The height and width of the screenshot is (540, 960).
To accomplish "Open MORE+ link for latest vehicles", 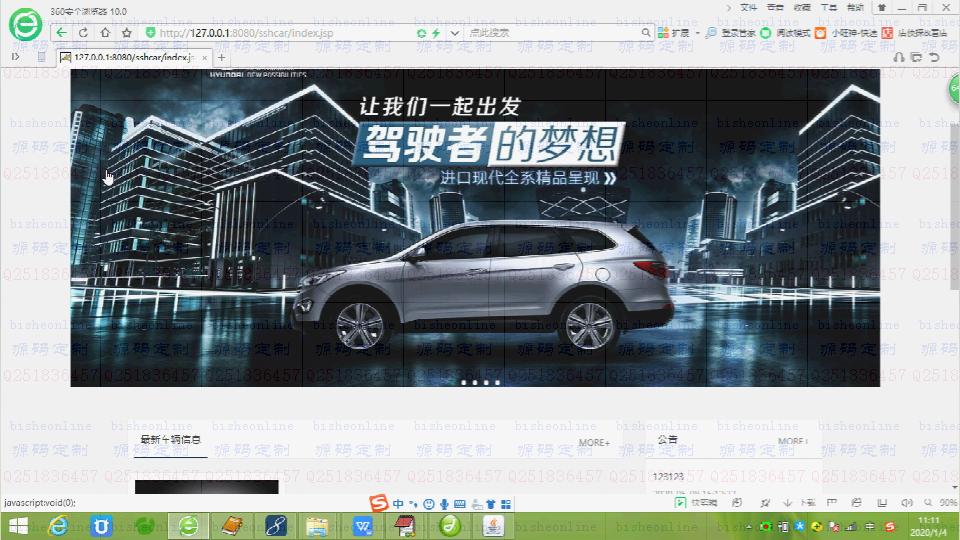I will coord(594,442).
